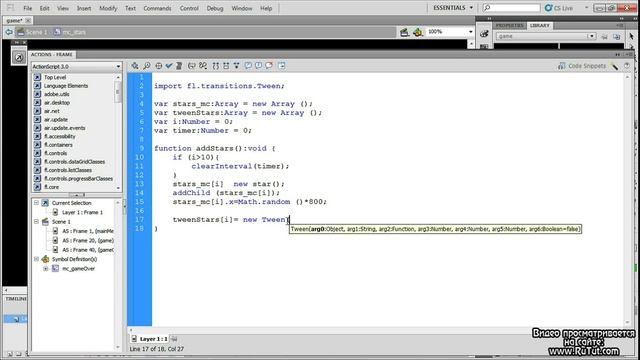The height and width of the screenshot is (360, 640).
Task: Click Remove comment icon
Action: [269, 66]
